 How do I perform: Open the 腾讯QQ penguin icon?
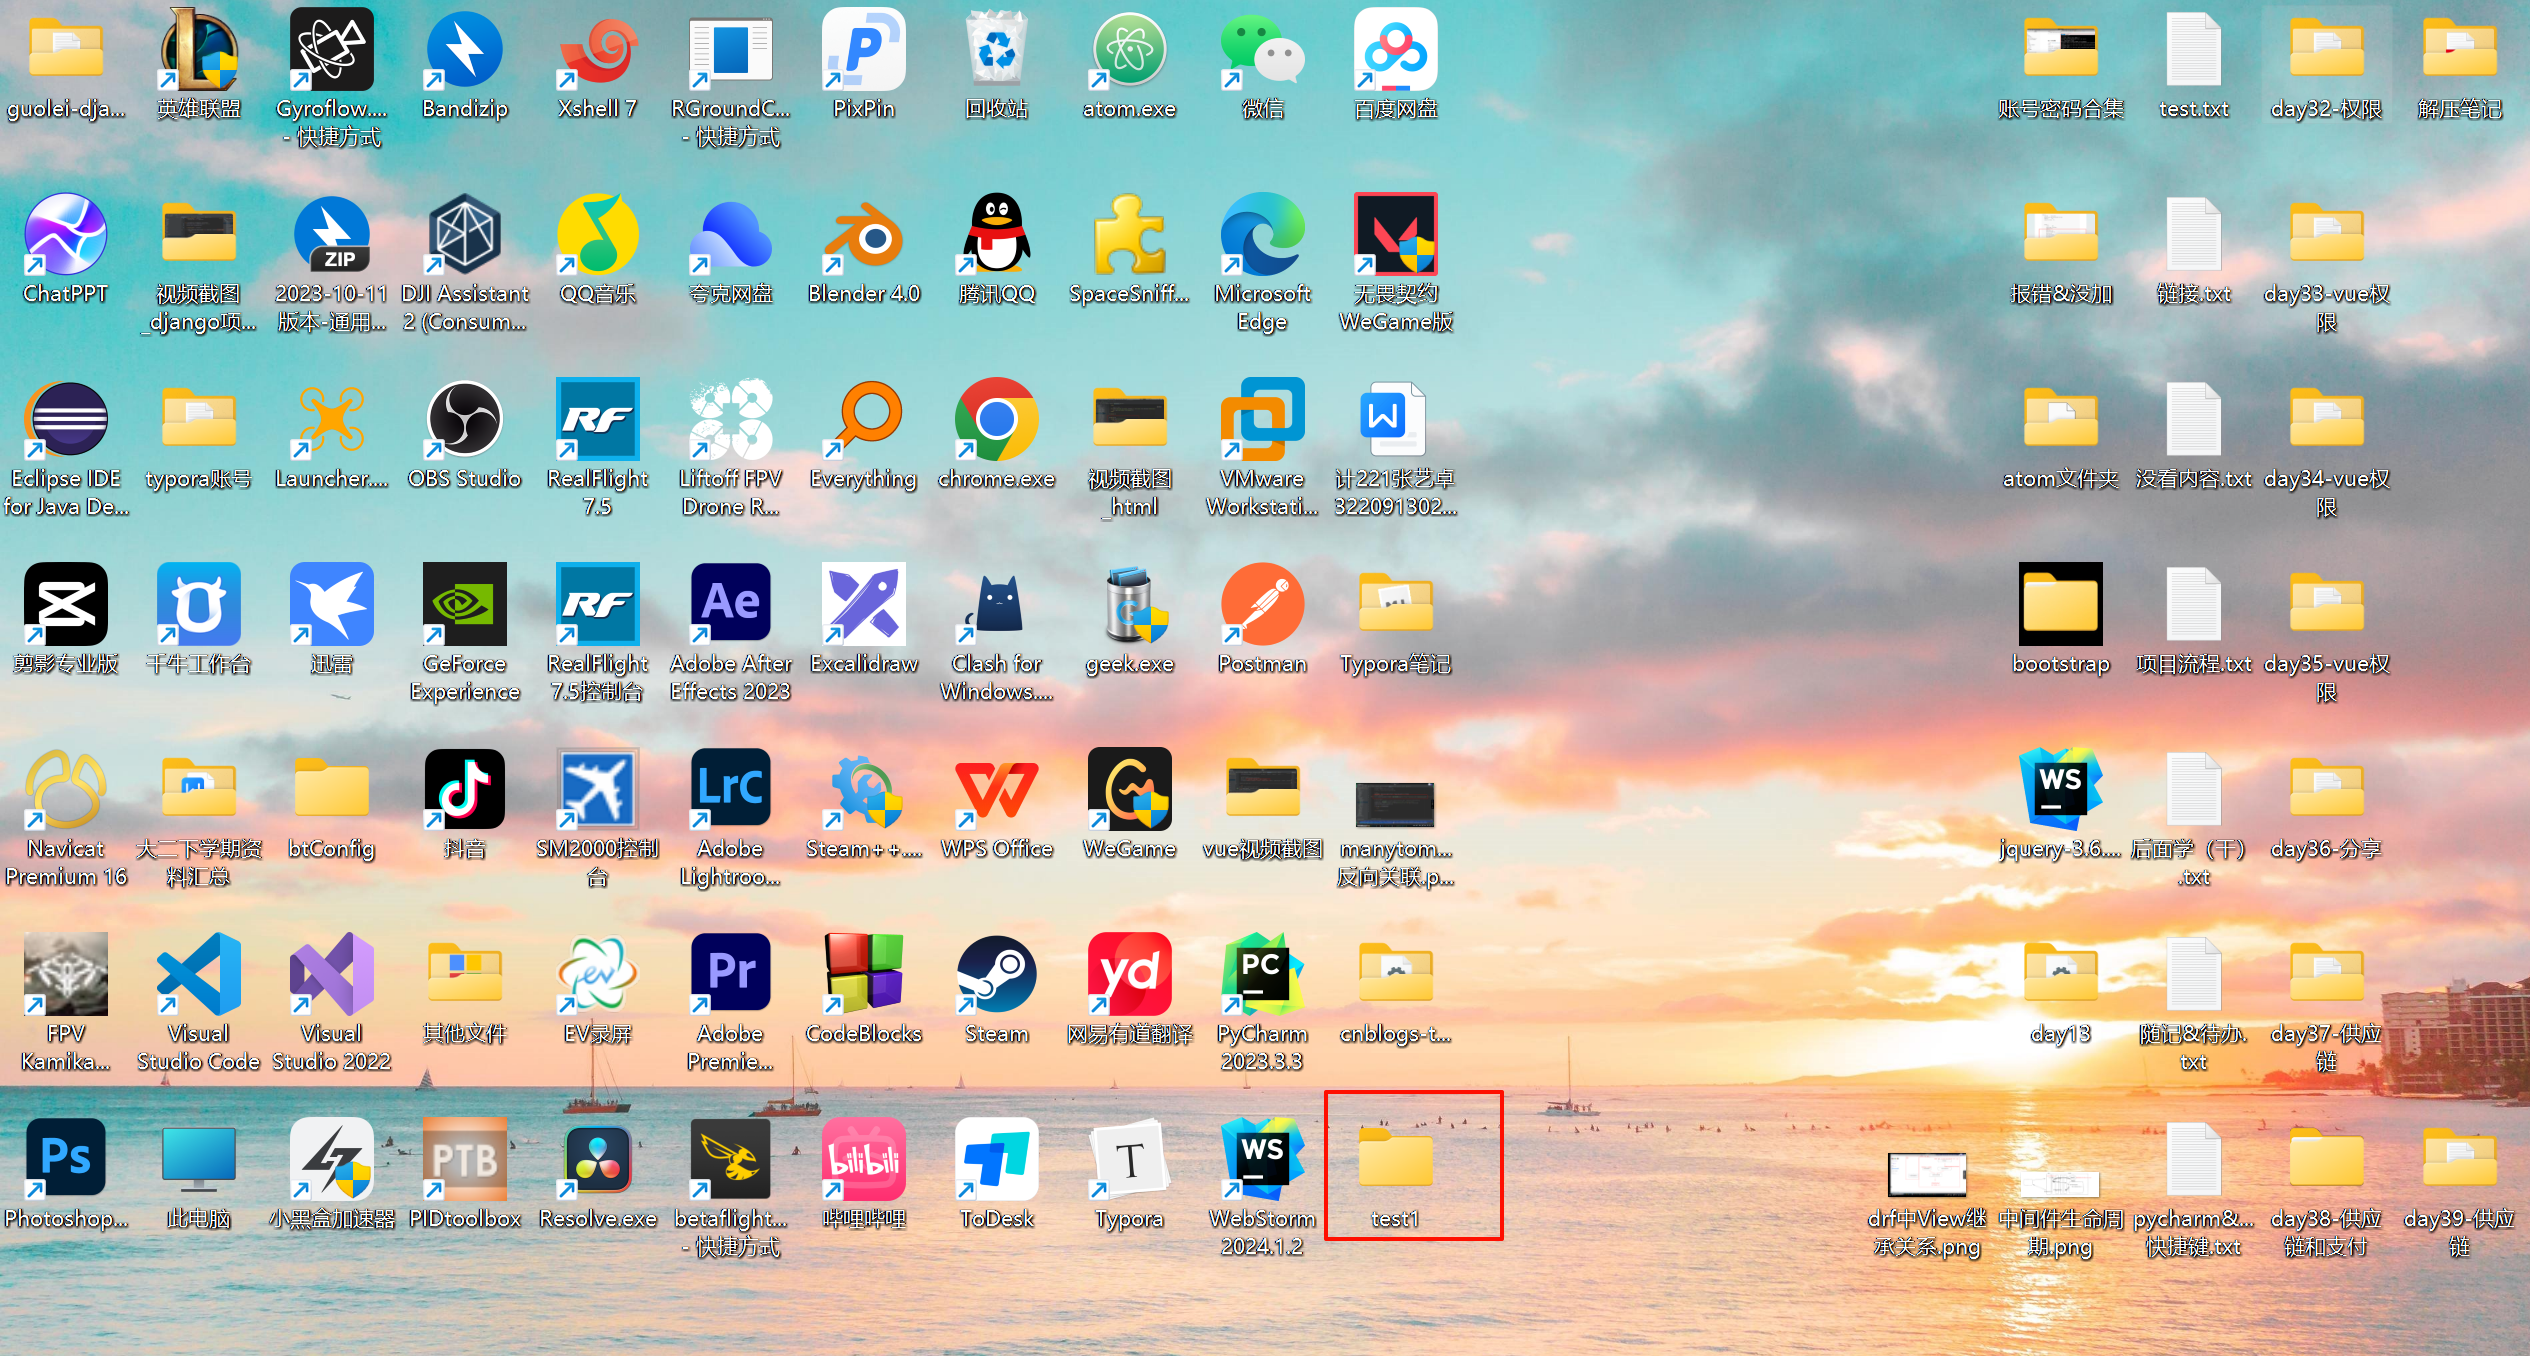pos(997,235)
